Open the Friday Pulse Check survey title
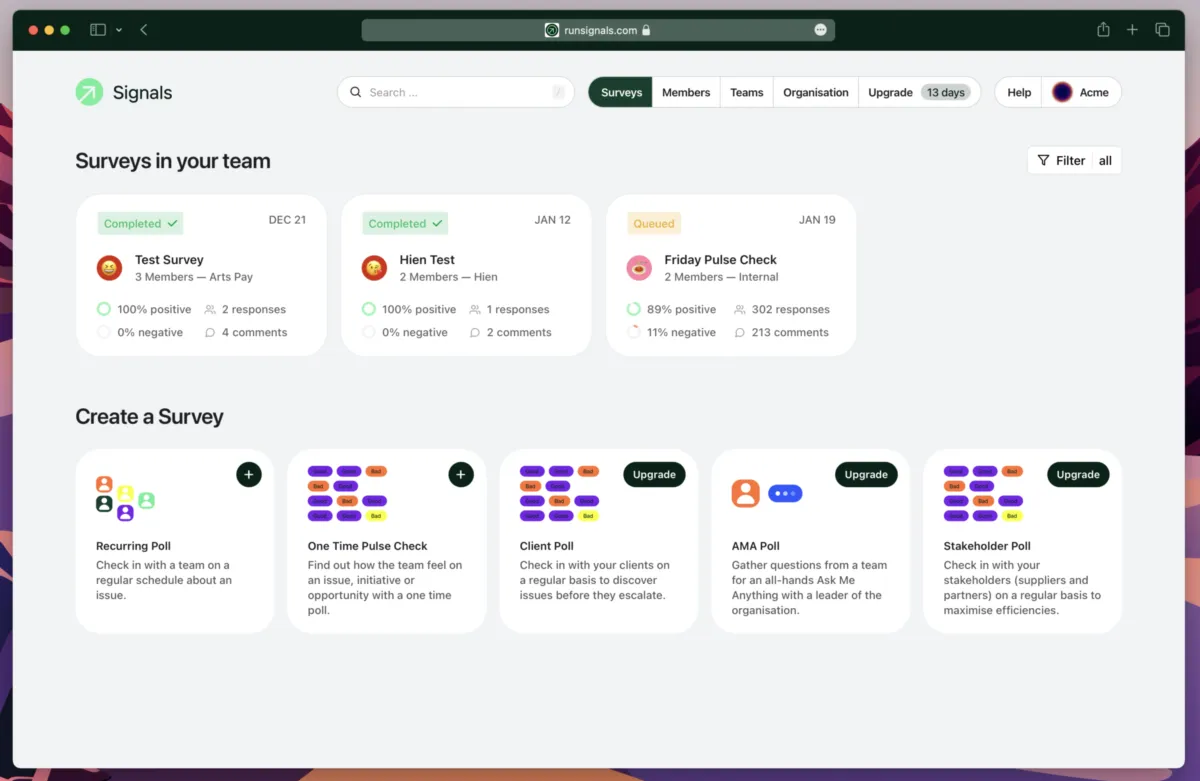The height and width of the screenshot is (781, 1200). pos(720,260)
